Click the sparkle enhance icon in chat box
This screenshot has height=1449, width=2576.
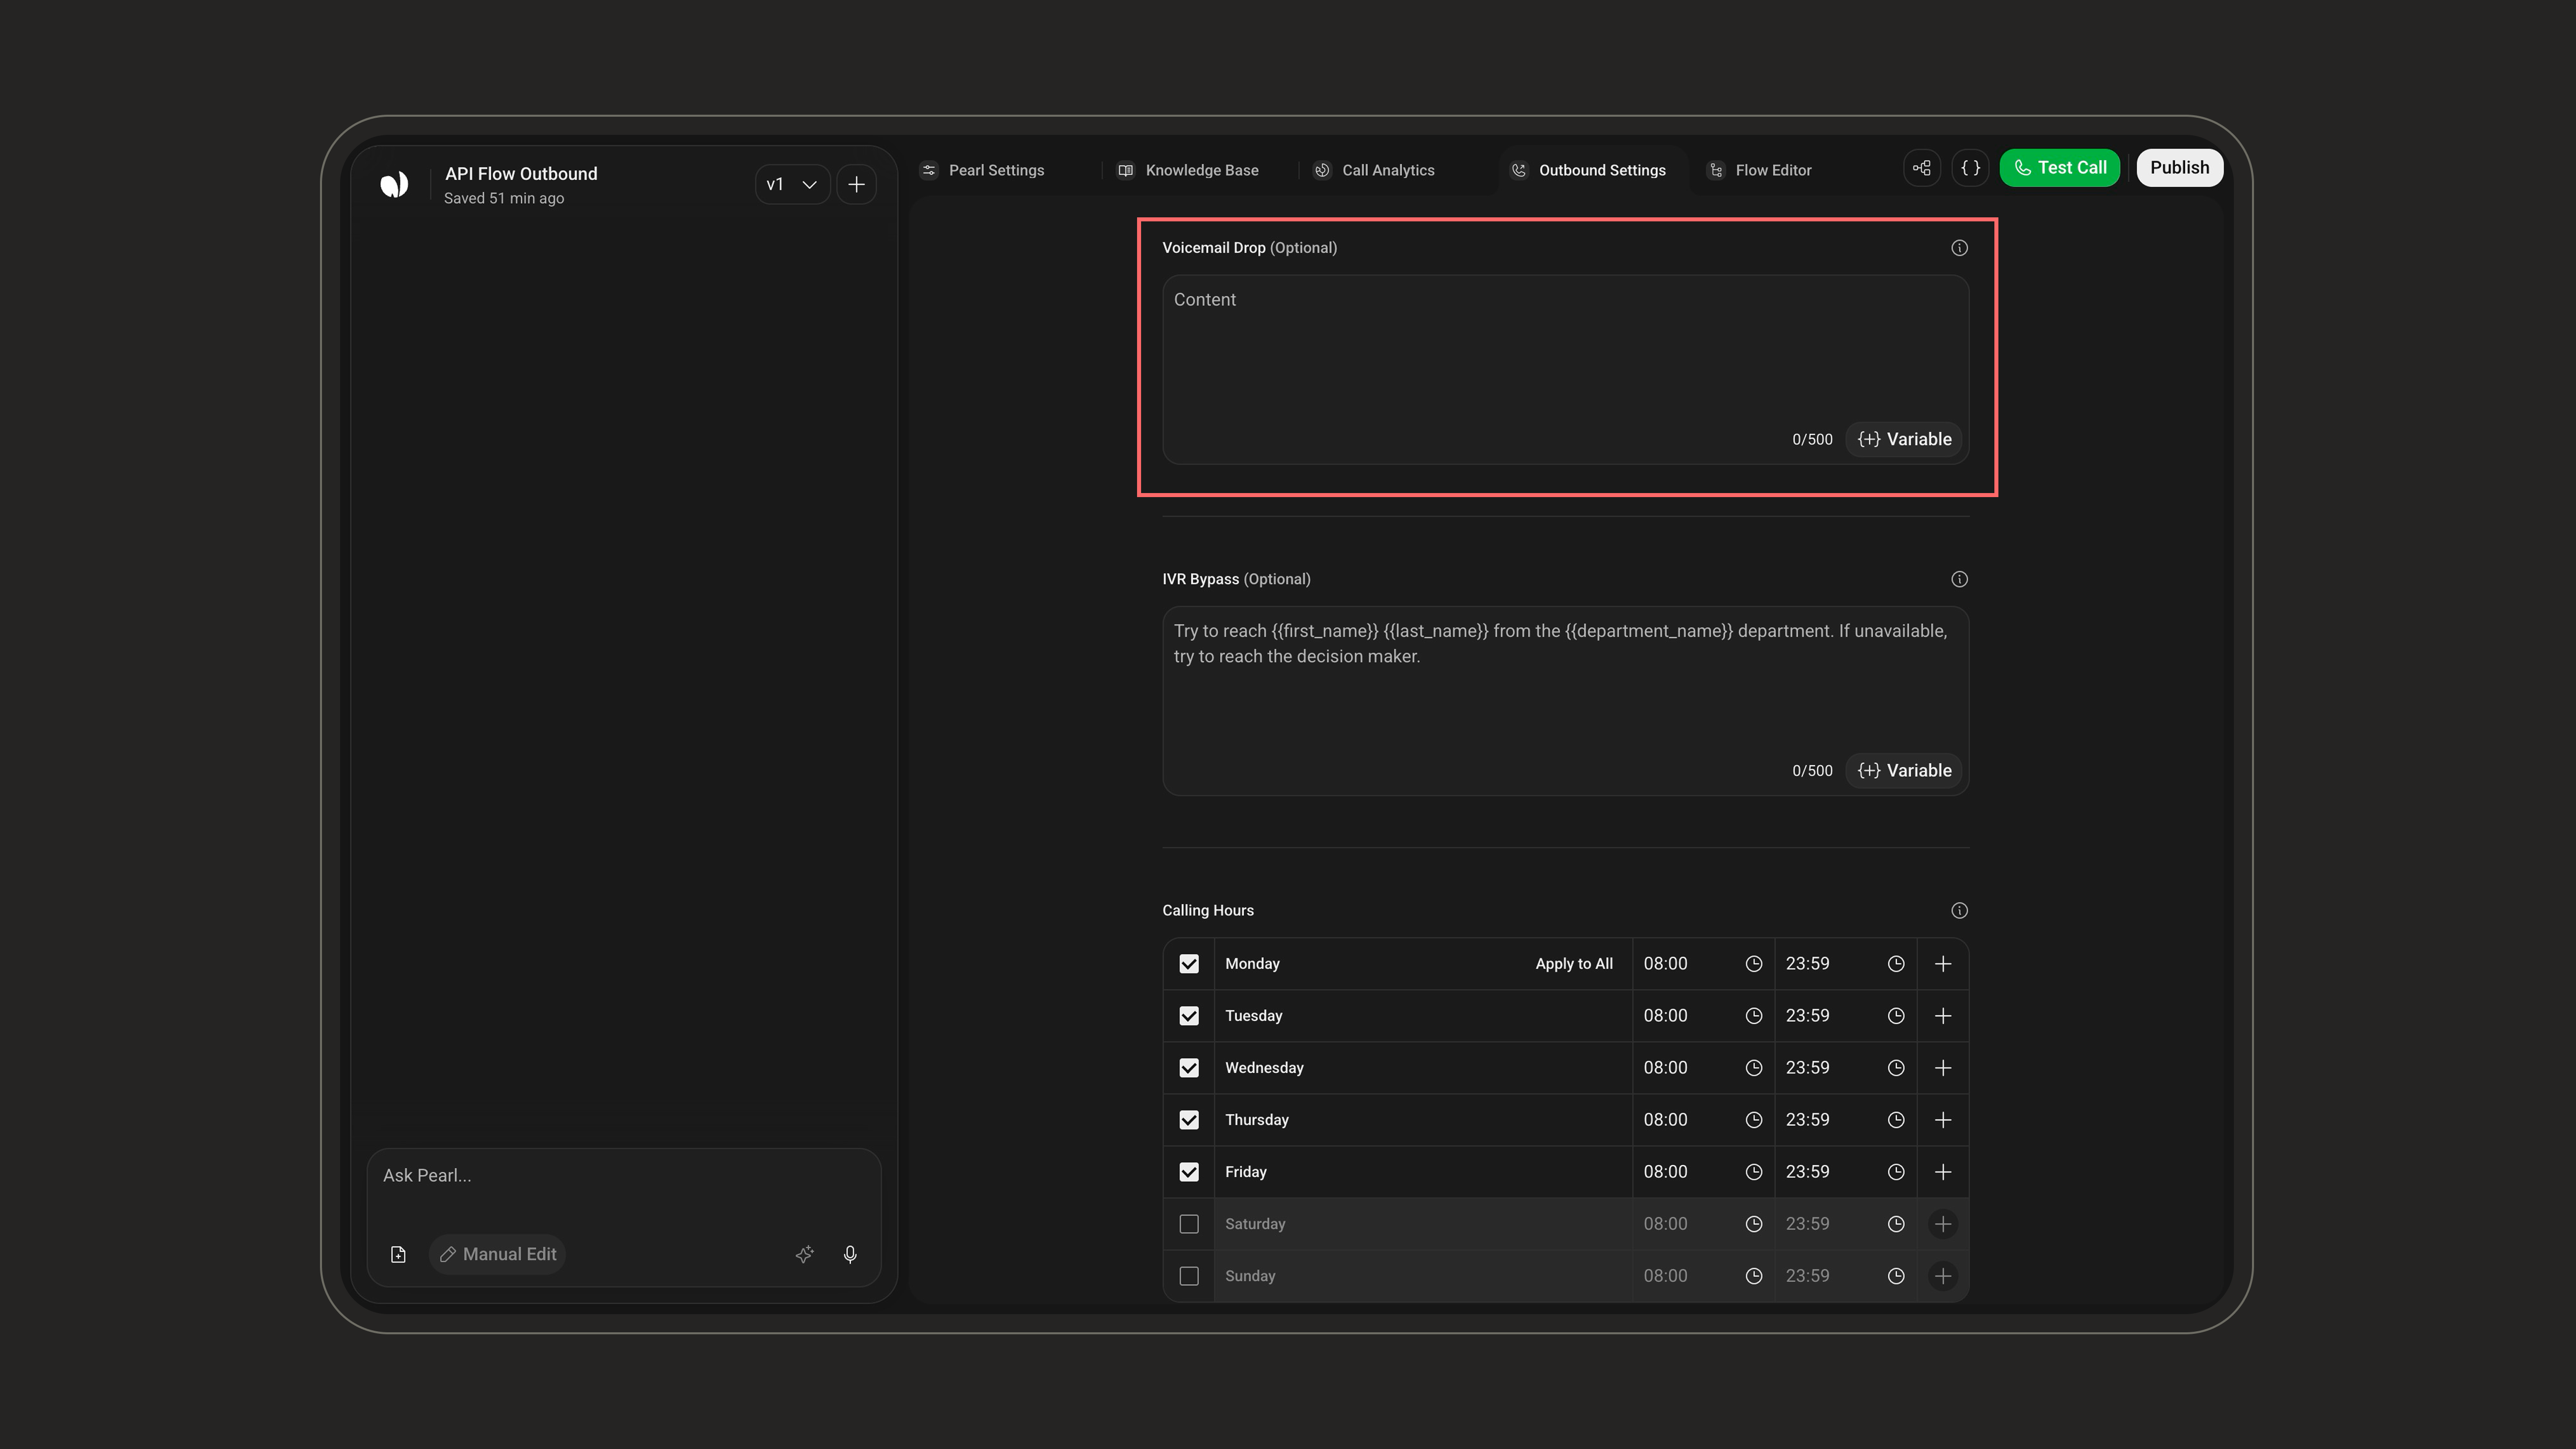[805, 1254]
